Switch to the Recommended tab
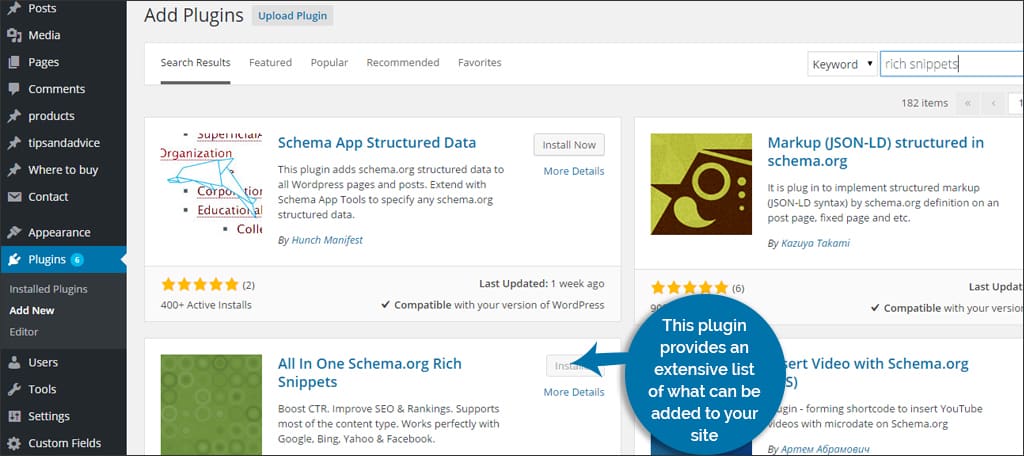The image size is (1024, 456). coord(403,63)
